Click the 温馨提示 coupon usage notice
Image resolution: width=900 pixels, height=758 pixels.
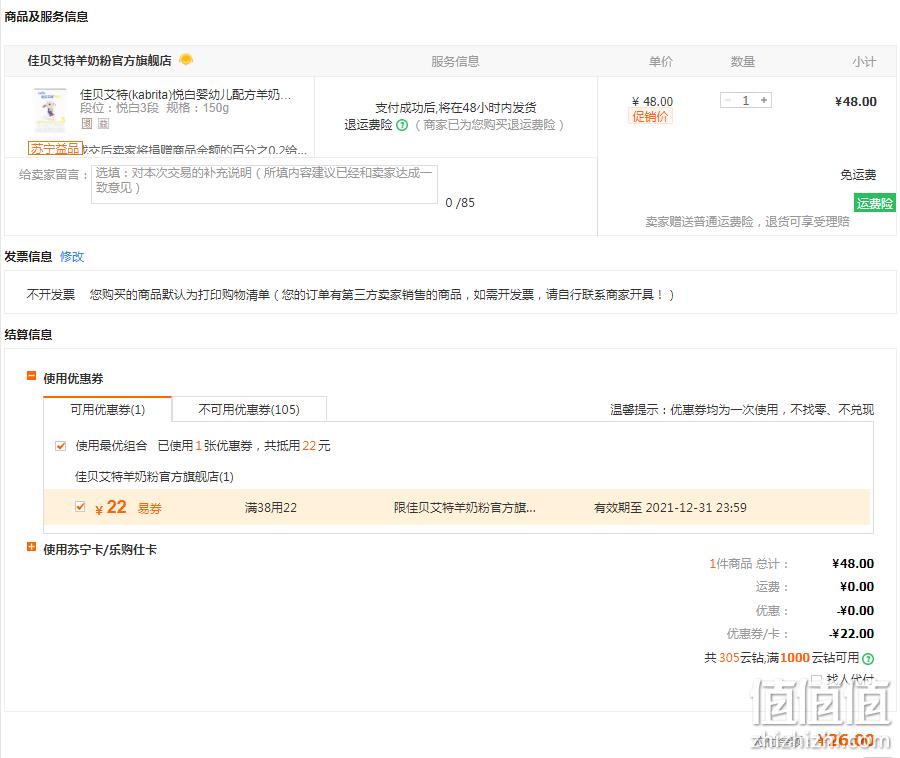[x=742, y=410]
